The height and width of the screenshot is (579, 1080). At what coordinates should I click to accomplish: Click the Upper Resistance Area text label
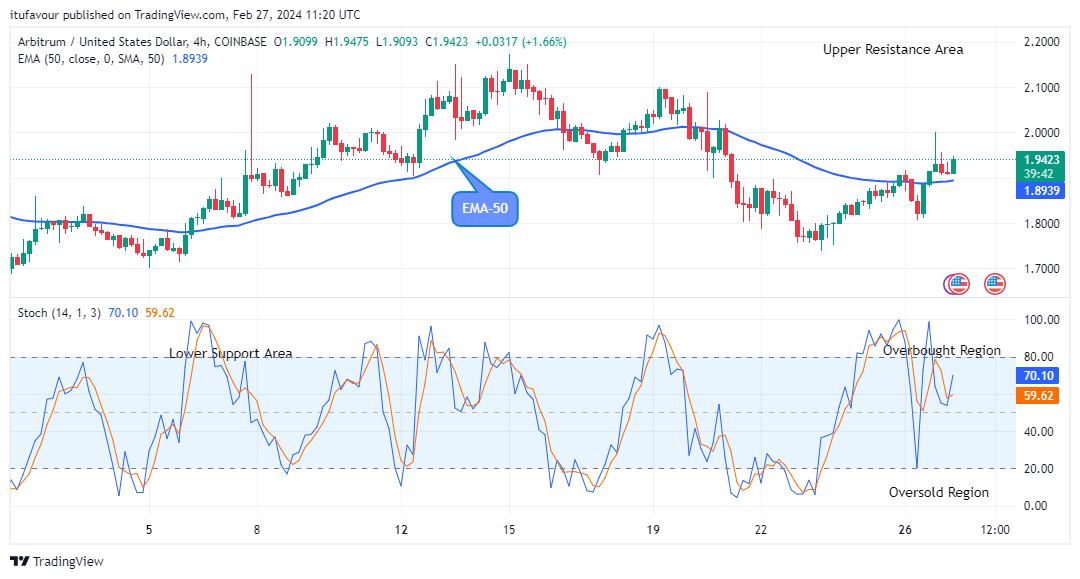893,50
